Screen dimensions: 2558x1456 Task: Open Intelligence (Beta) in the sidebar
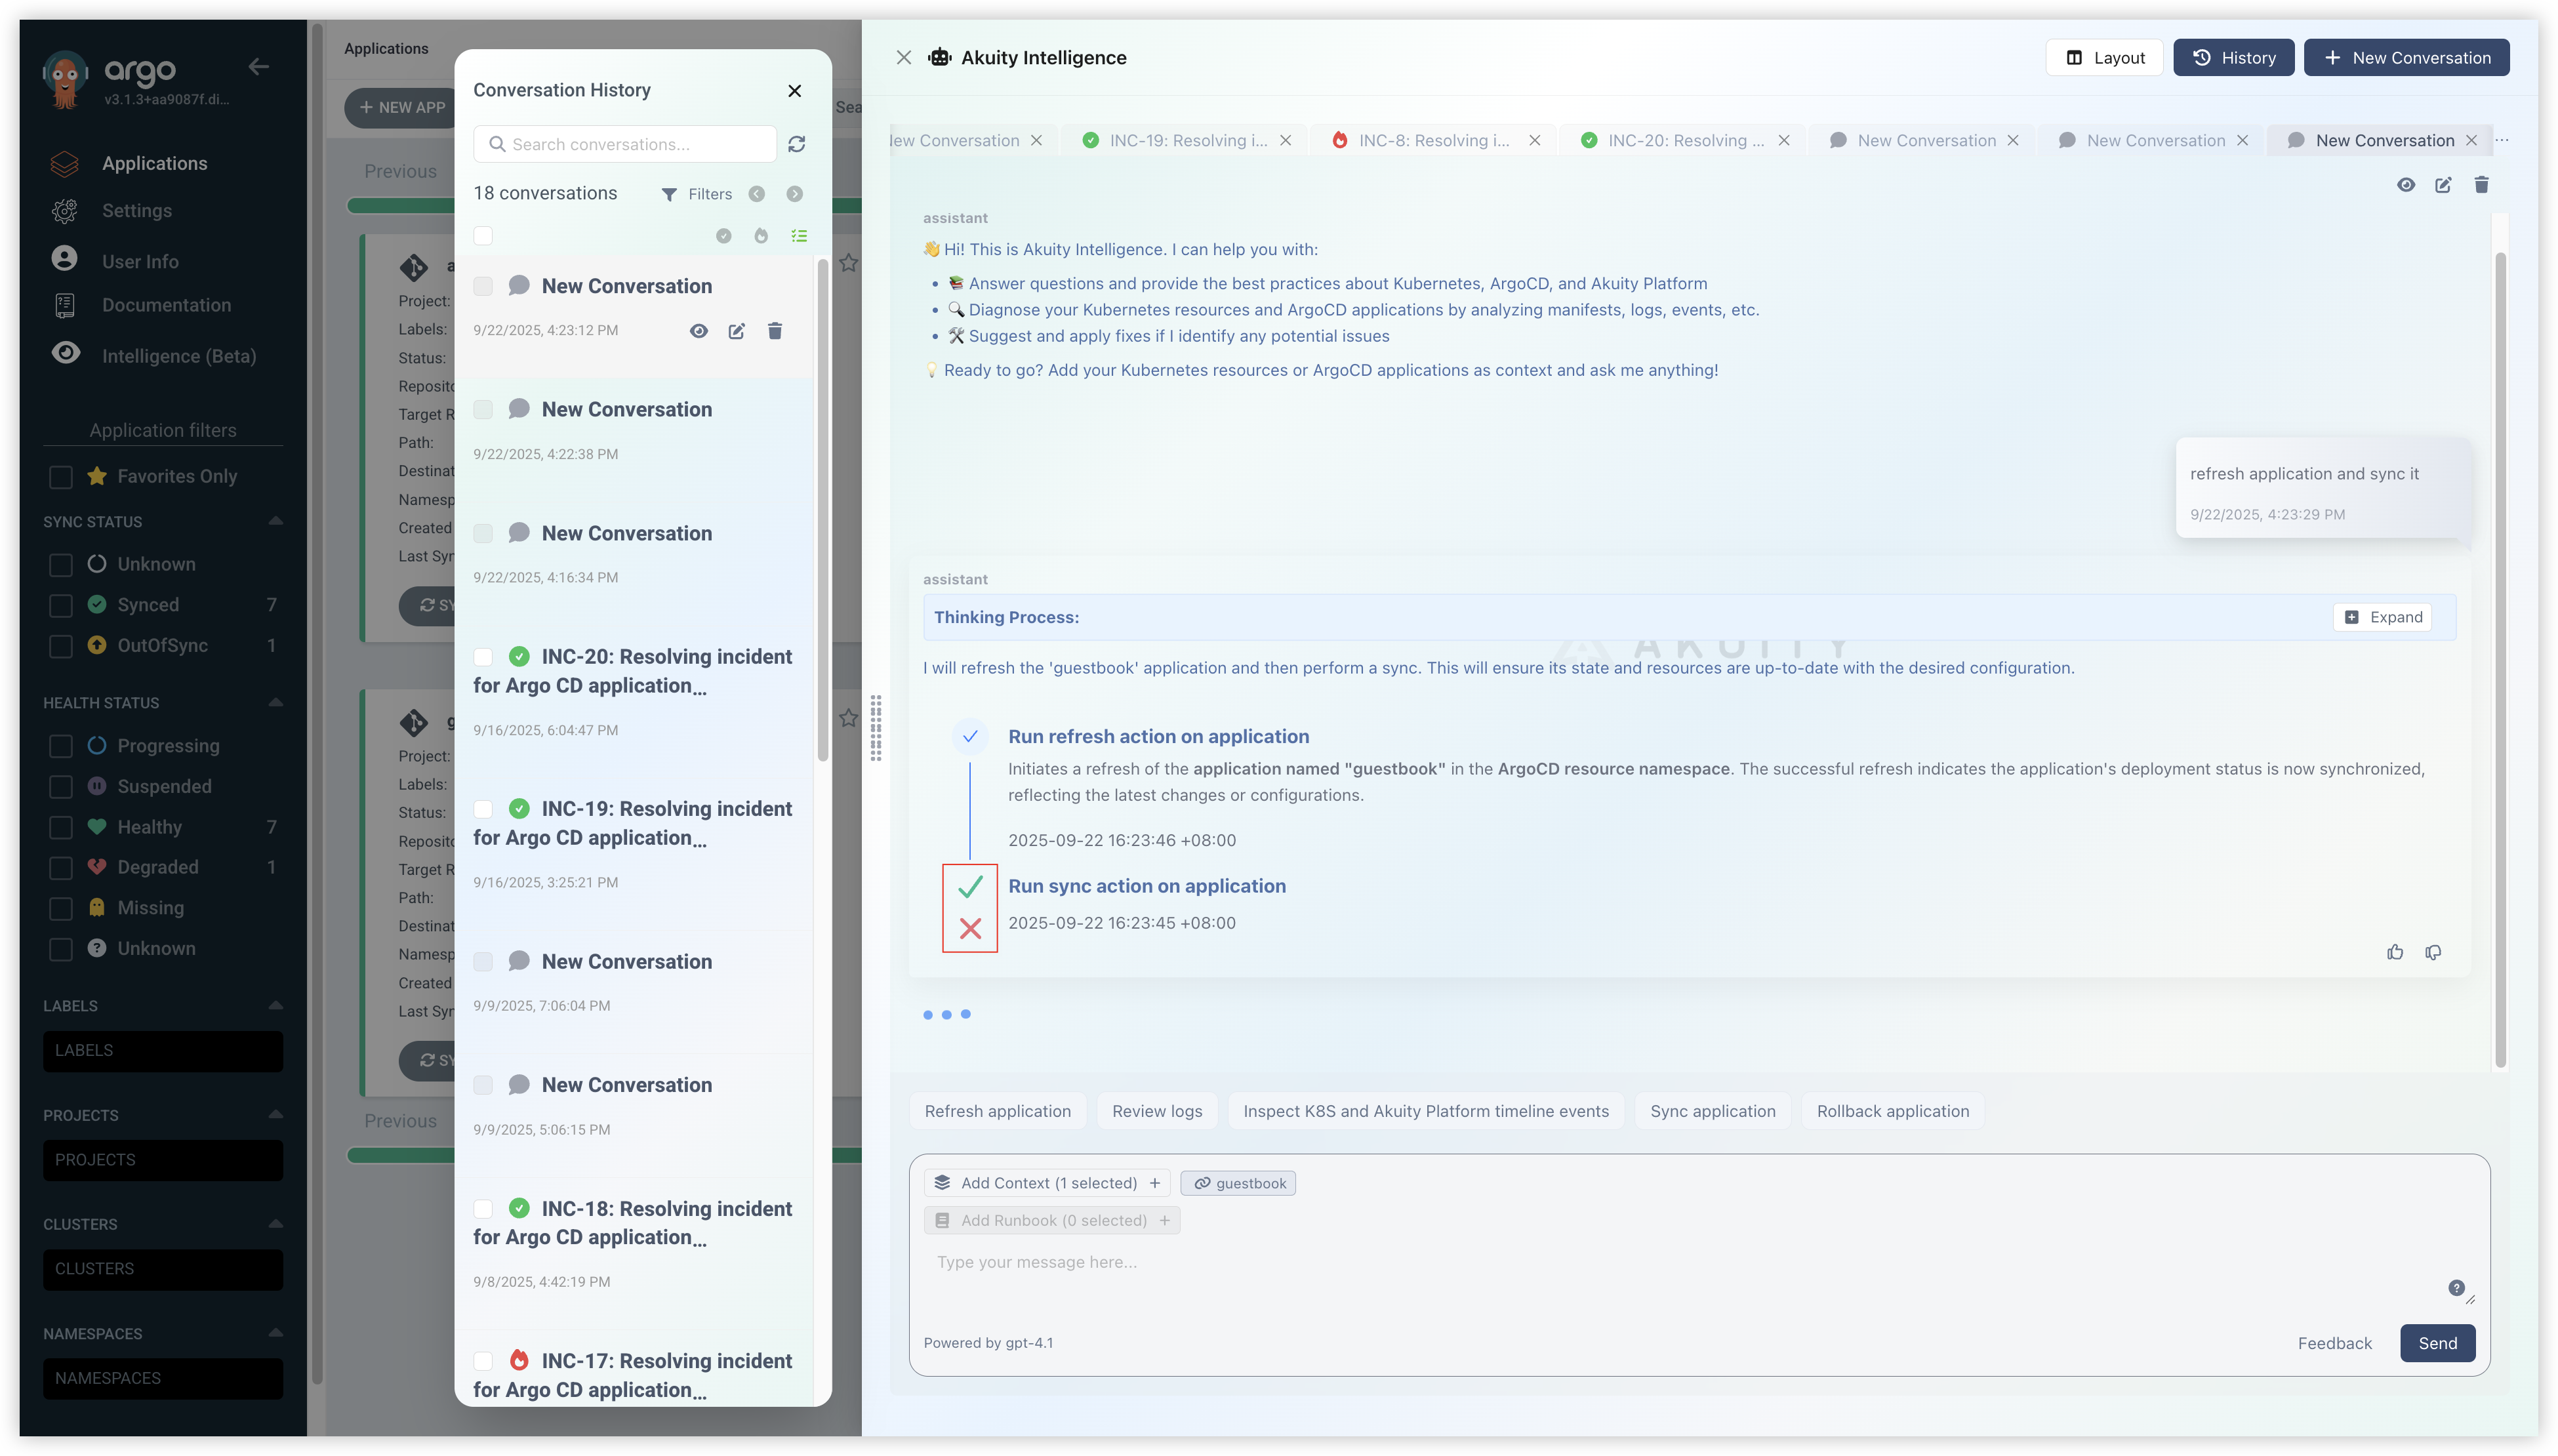[x=178, y=356]
